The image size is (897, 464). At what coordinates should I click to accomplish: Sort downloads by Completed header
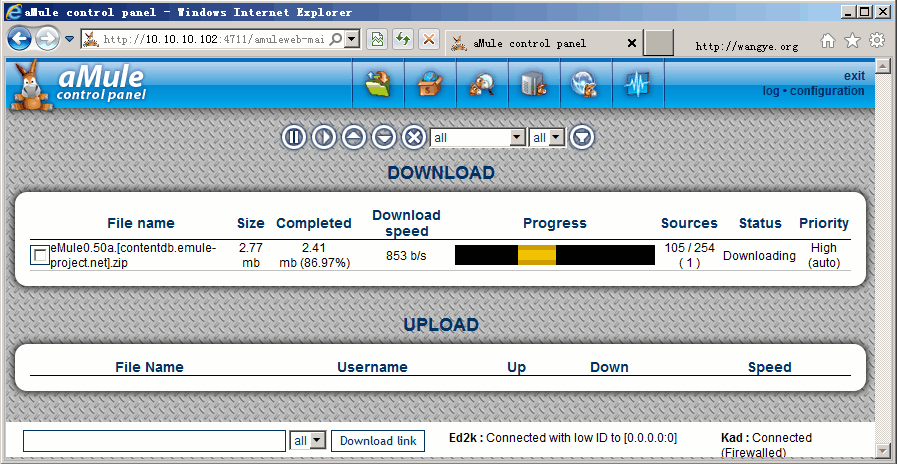coord(313,223)
